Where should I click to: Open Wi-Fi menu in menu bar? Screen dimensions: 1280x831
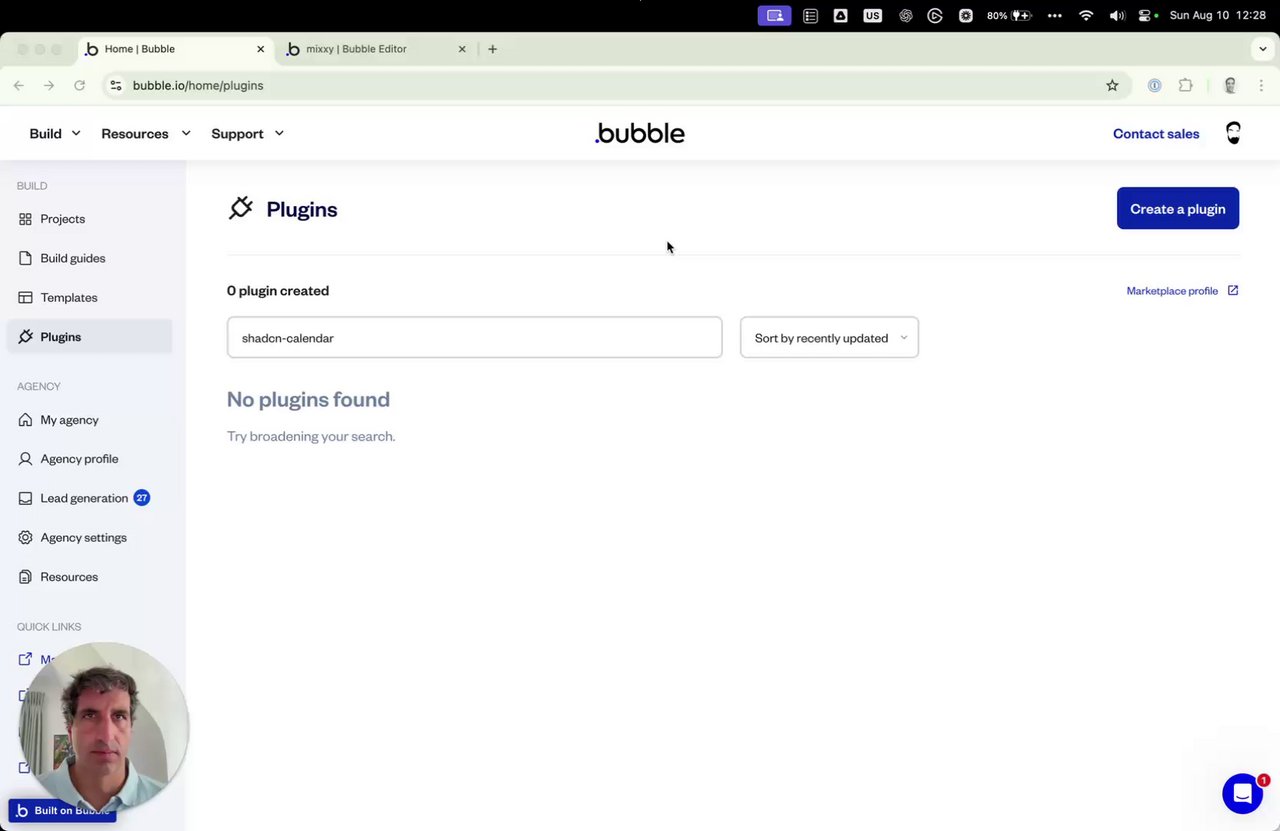[1086, 16]
